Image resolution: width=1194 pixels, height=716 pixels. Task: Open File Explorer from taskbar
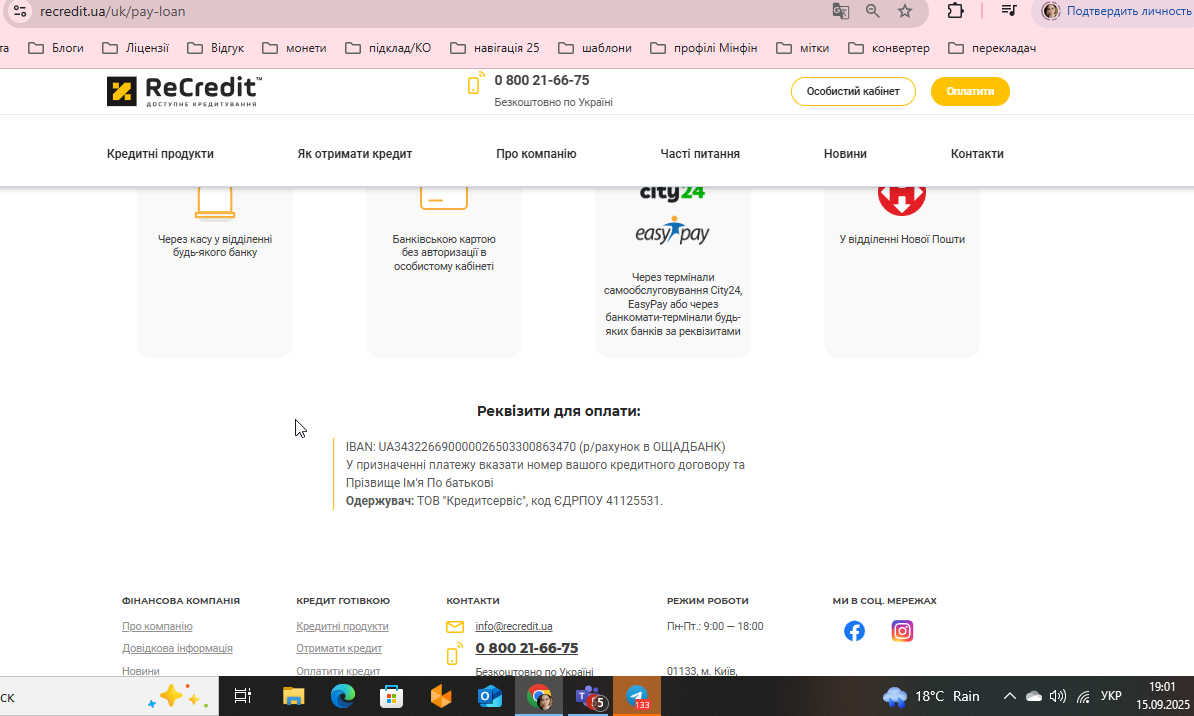293,695
